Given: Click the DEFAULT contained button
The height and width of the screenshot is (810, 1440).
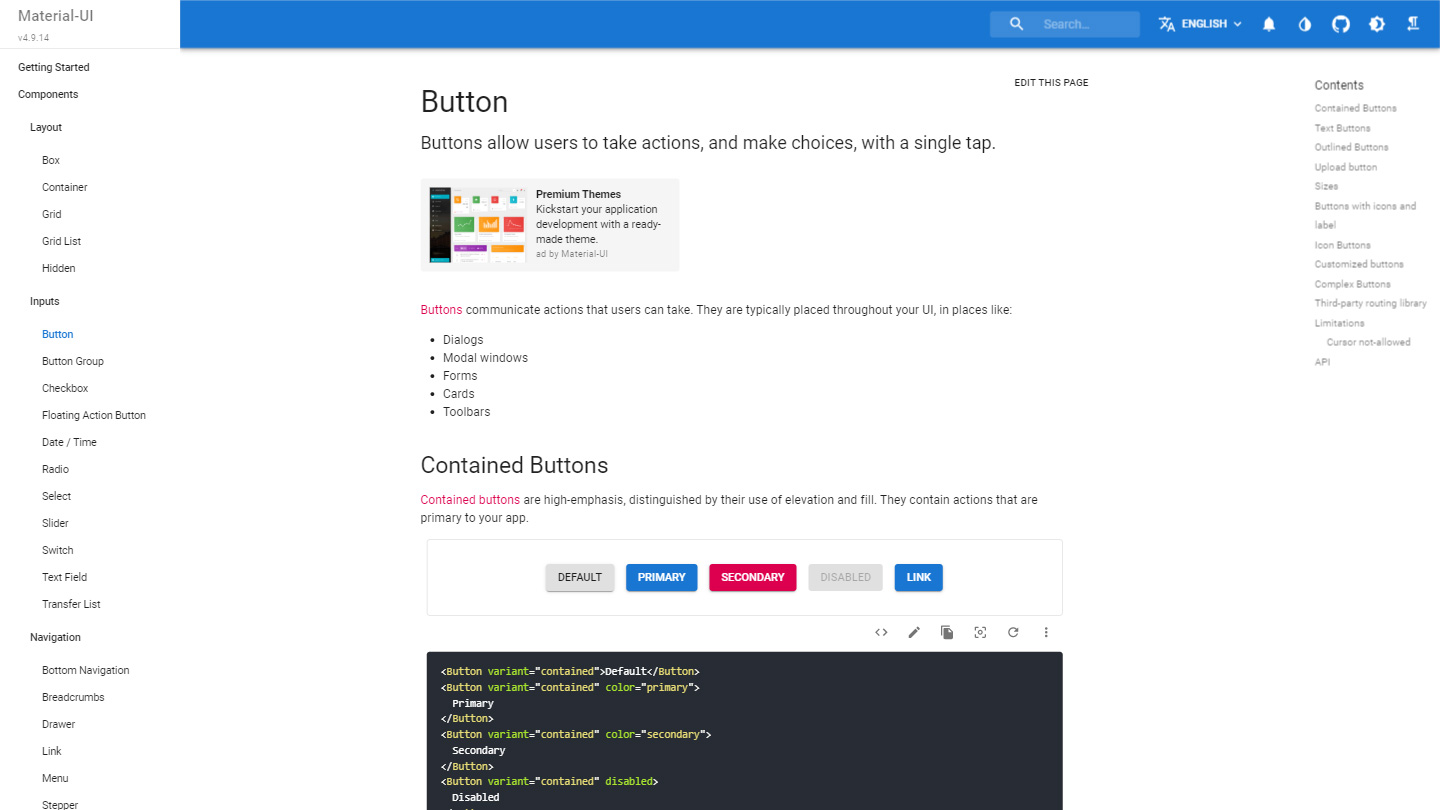Looking at the screenshot, I should [580, 577].
